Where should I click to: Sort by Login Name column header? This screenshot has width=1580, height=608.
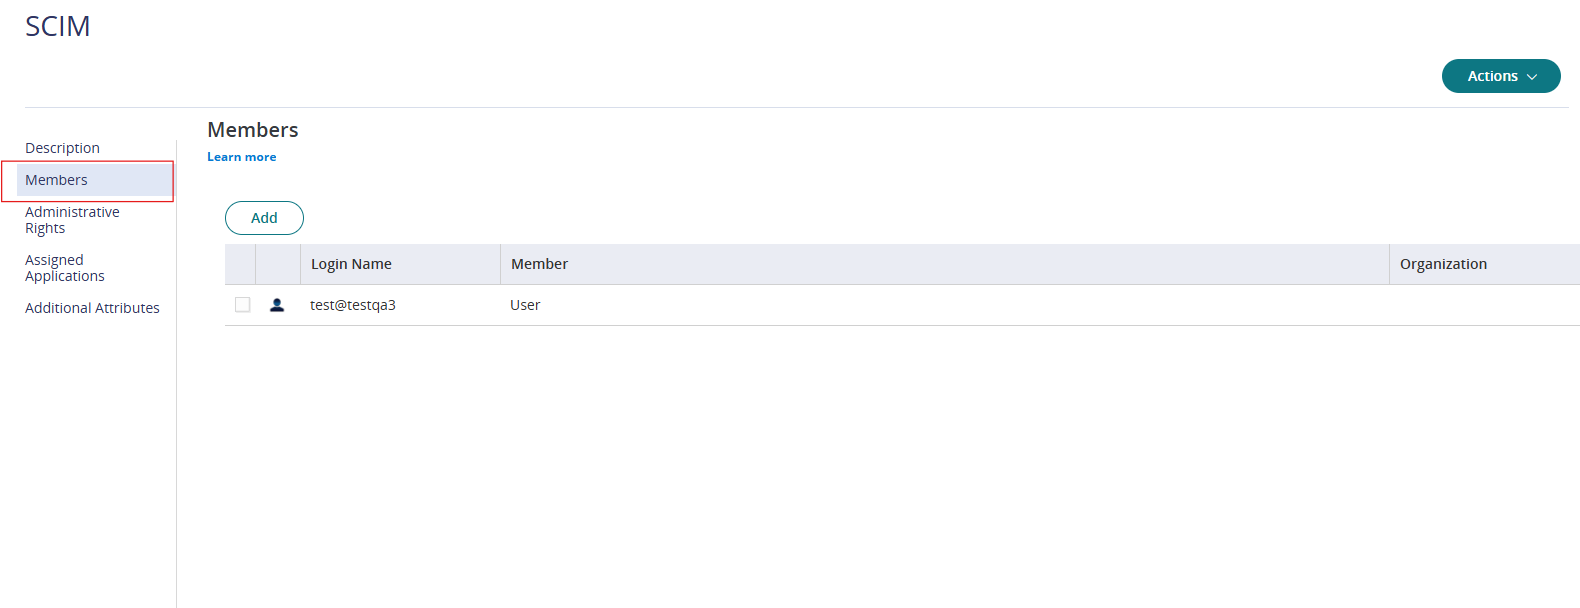coord(351,264)
